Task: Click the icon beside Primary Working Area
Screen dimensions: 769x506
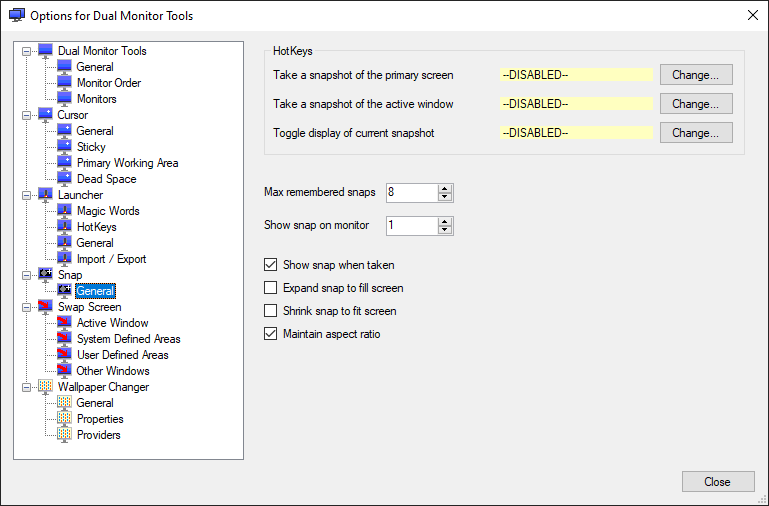Action: (x=64, y=163)
